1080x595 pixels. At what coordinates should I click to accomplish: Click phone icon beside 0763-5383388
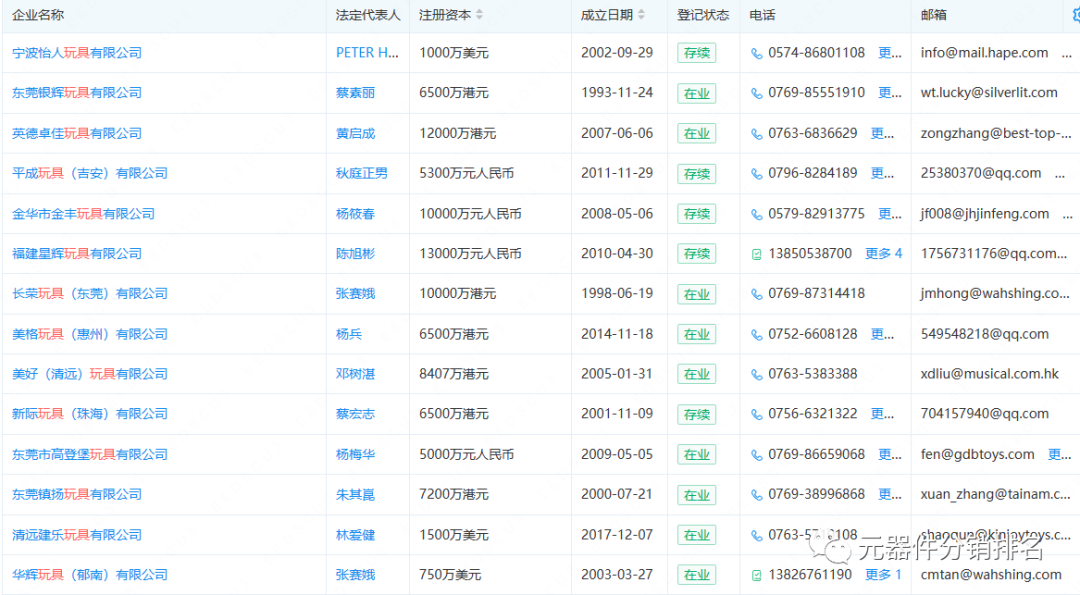[x=756, y=375]
